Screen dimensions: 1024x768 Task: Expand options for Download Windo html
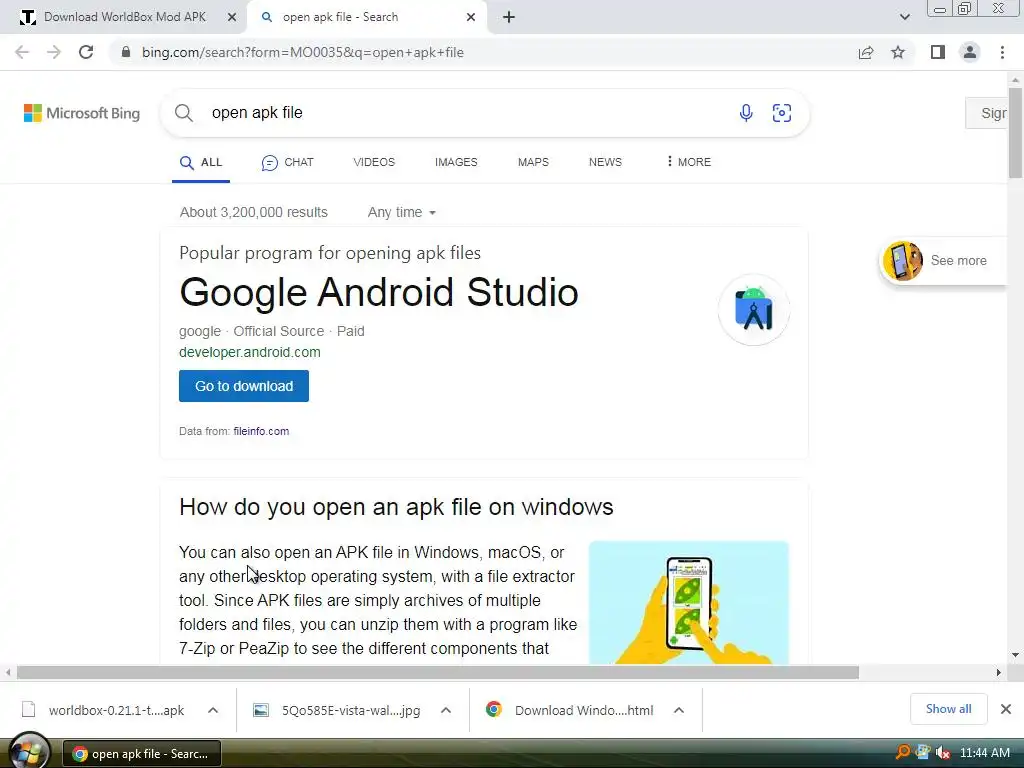(679, 710)
